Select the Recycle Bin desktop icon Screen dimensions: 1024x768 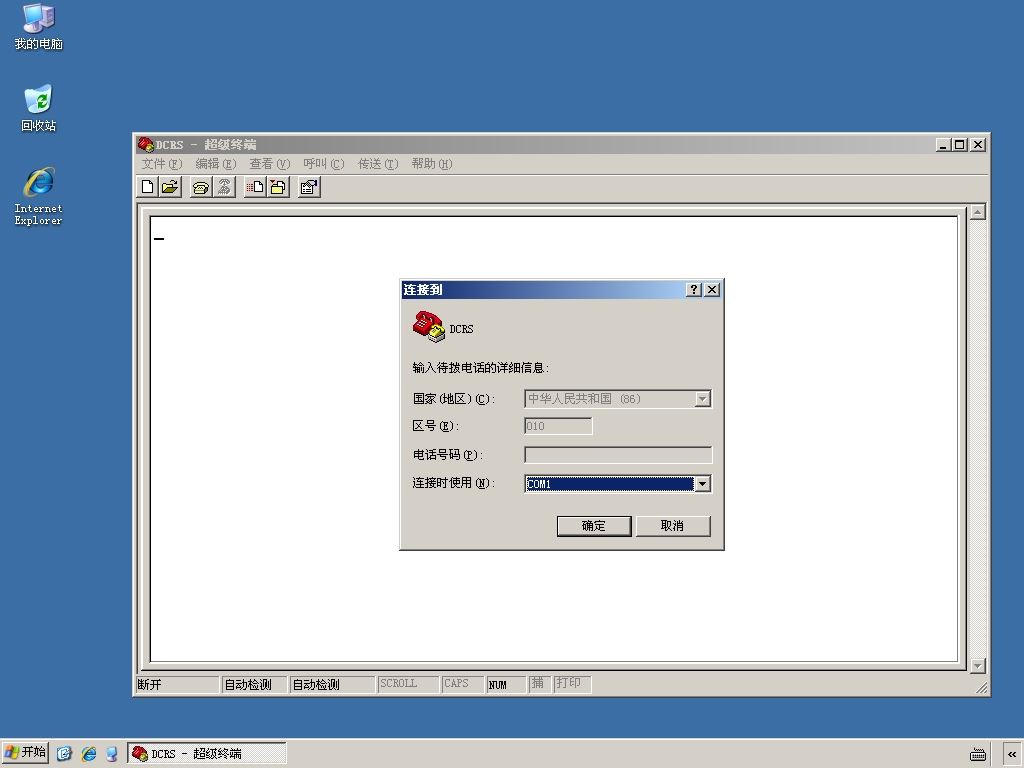click(x=39, y=108)
